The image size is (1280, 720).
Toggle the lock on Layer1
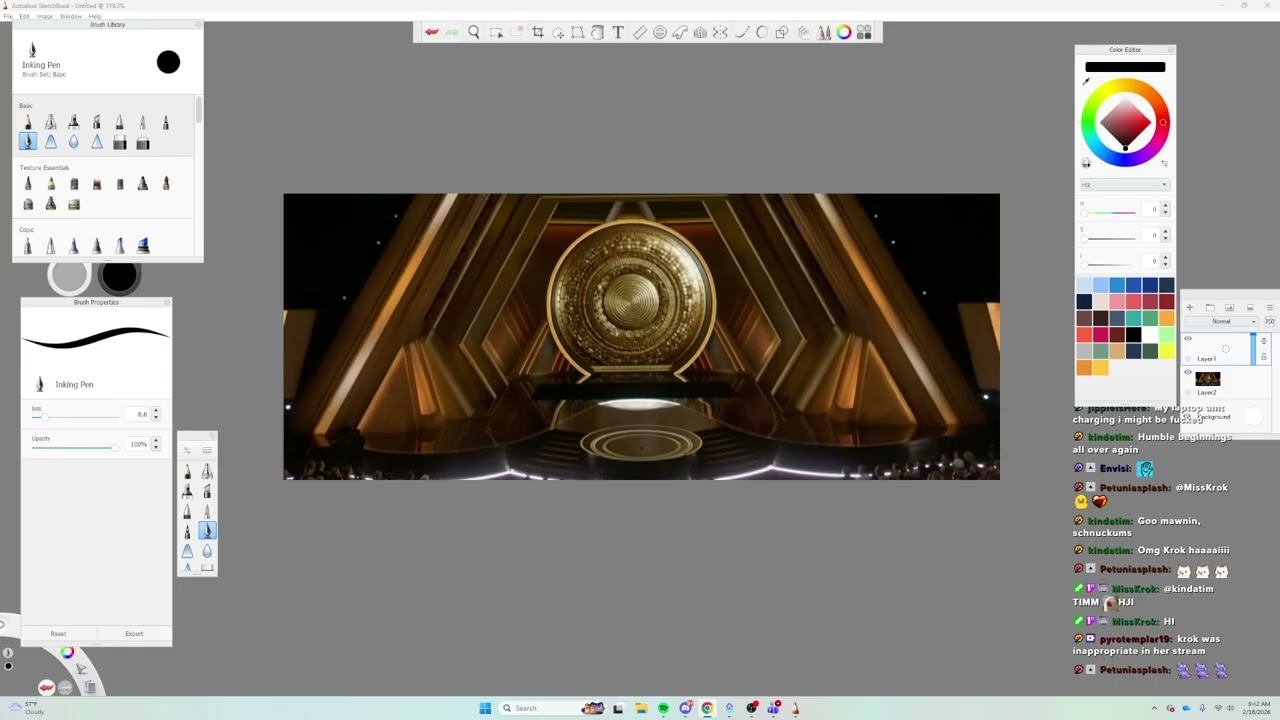[x=1264, y=356]
